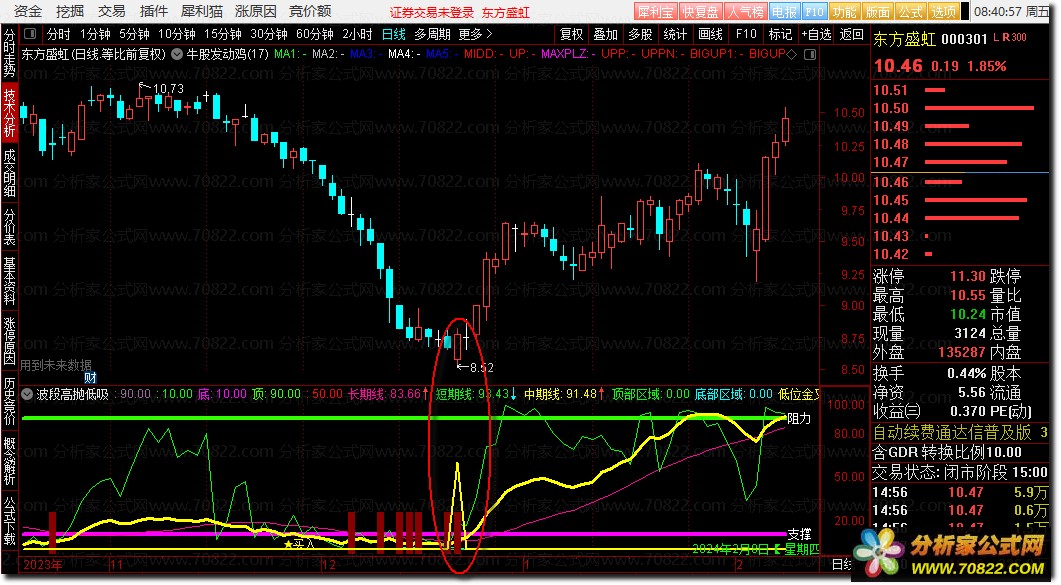The image size is (1061, 585).
Task: Switch to 30分钟 period
Action: tap(269, 34)
